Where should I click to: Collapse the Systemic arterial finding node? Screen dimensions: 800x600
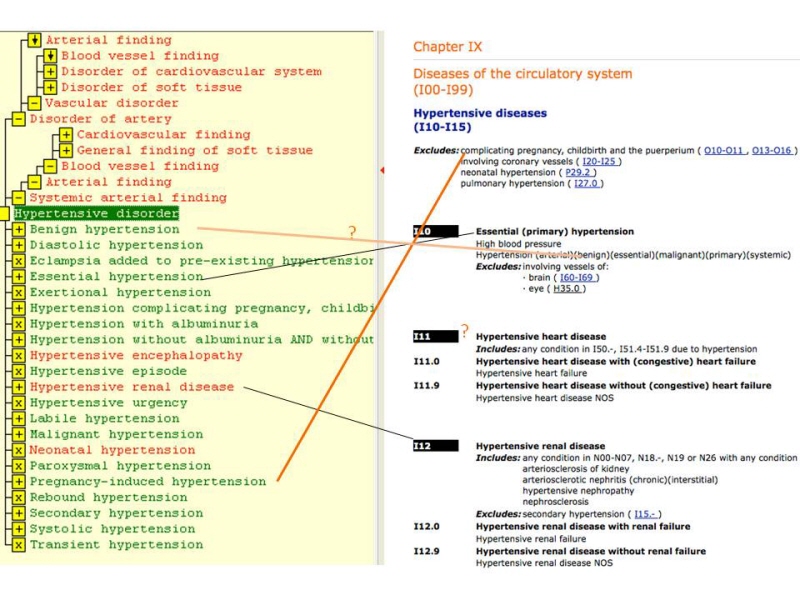pyautogui.click(x=18, y=198)
